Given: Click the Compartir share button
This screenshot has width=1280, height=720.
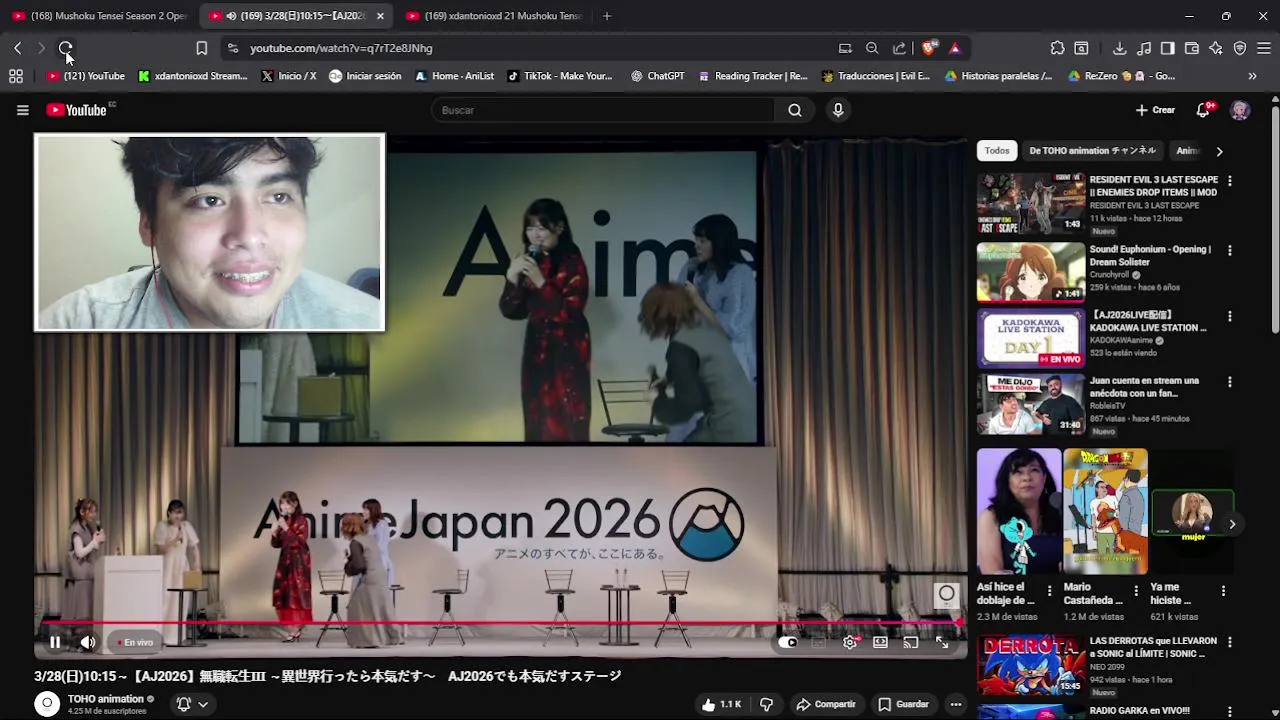Looking at the screenshot, I should pos(826,704).
